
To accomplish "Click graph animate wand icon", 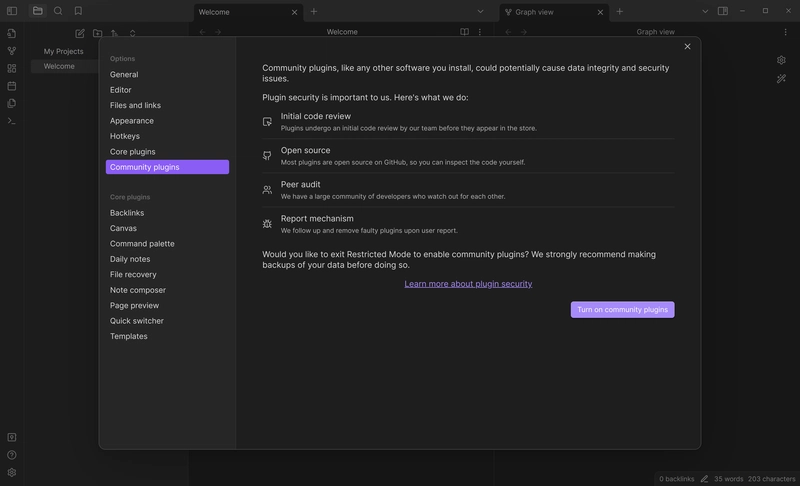I will point(781,79).
